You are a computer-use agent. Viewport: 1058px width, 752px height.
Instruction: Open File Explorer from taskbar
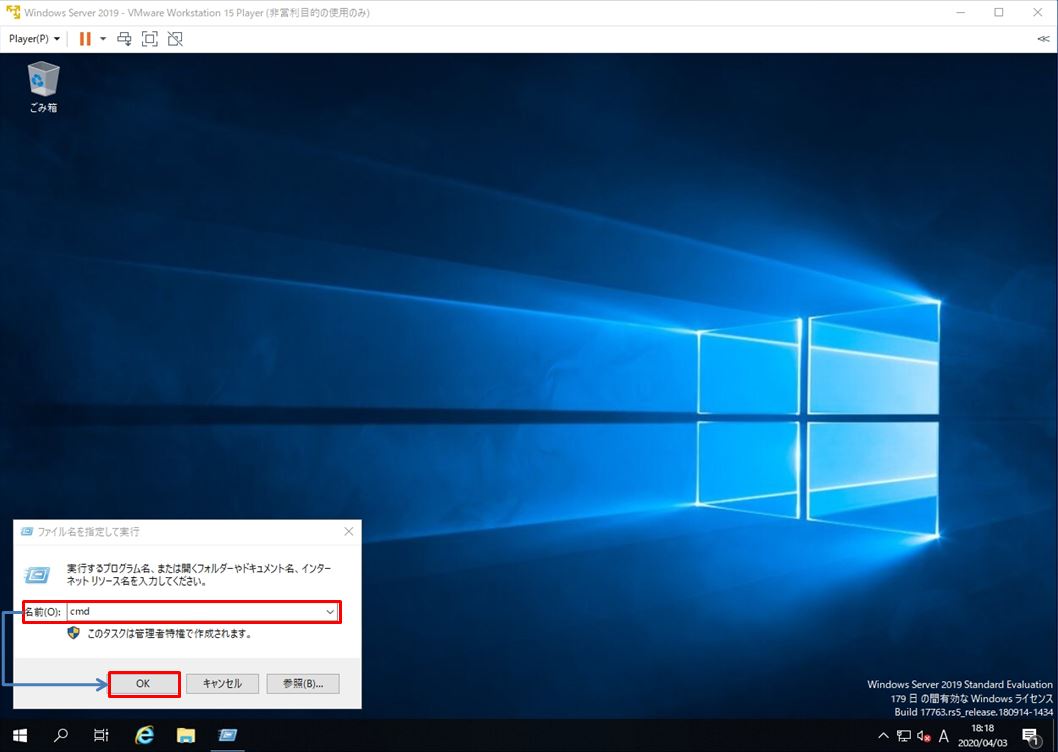tap(186, 735)
